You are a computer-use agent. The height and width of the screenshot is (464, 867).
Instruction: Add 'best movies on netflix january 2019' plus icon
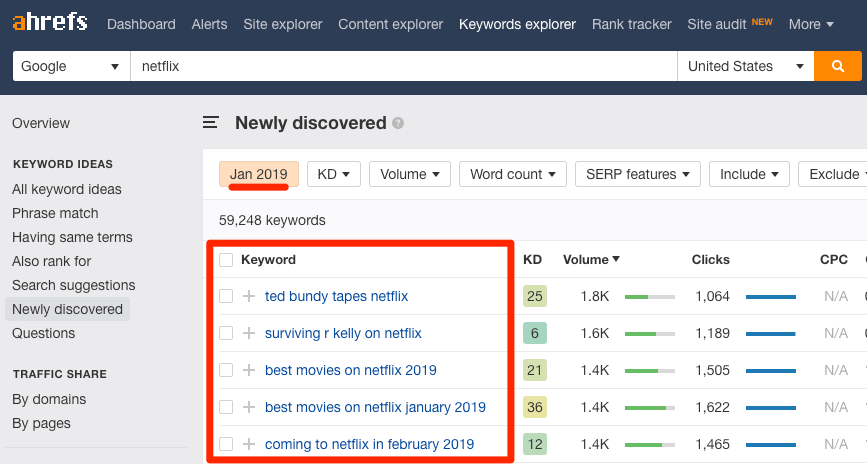point(249,408)
